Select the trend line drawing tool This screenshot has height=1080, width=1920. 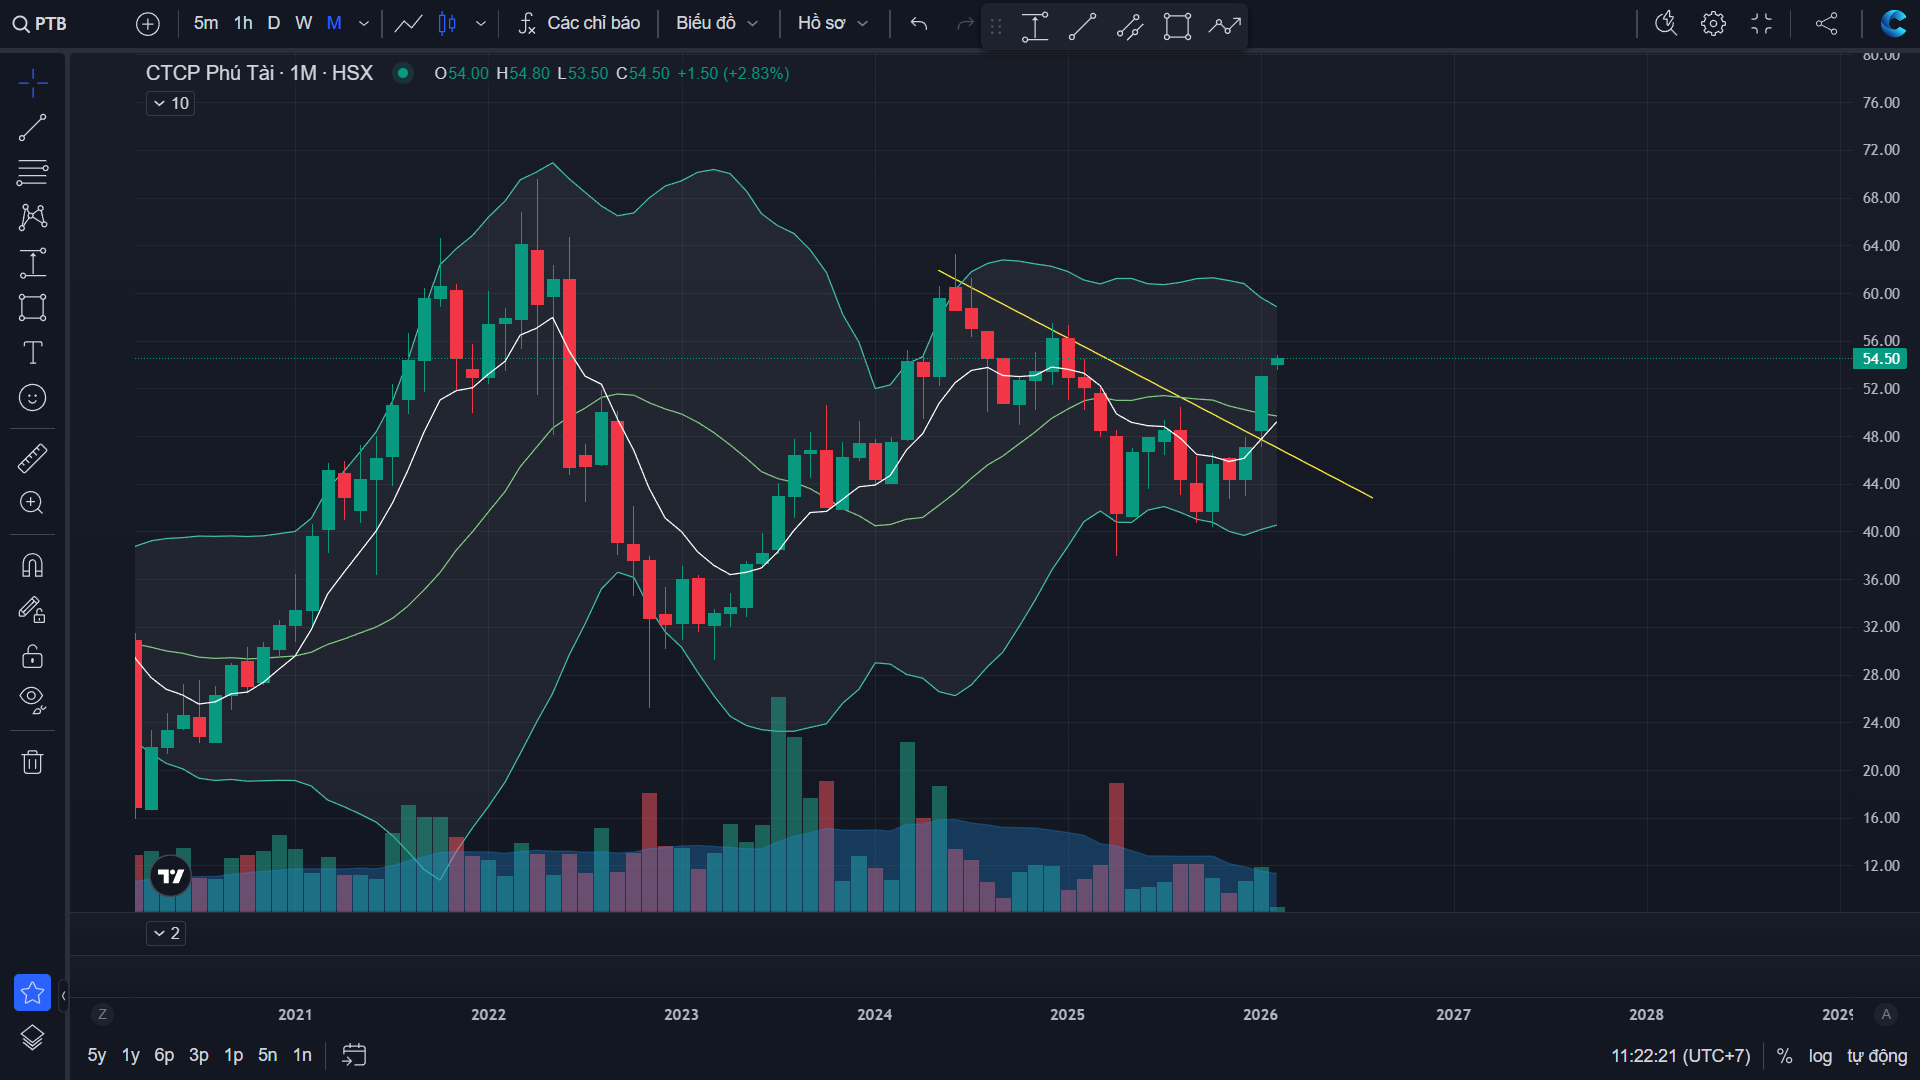(32, 128)
